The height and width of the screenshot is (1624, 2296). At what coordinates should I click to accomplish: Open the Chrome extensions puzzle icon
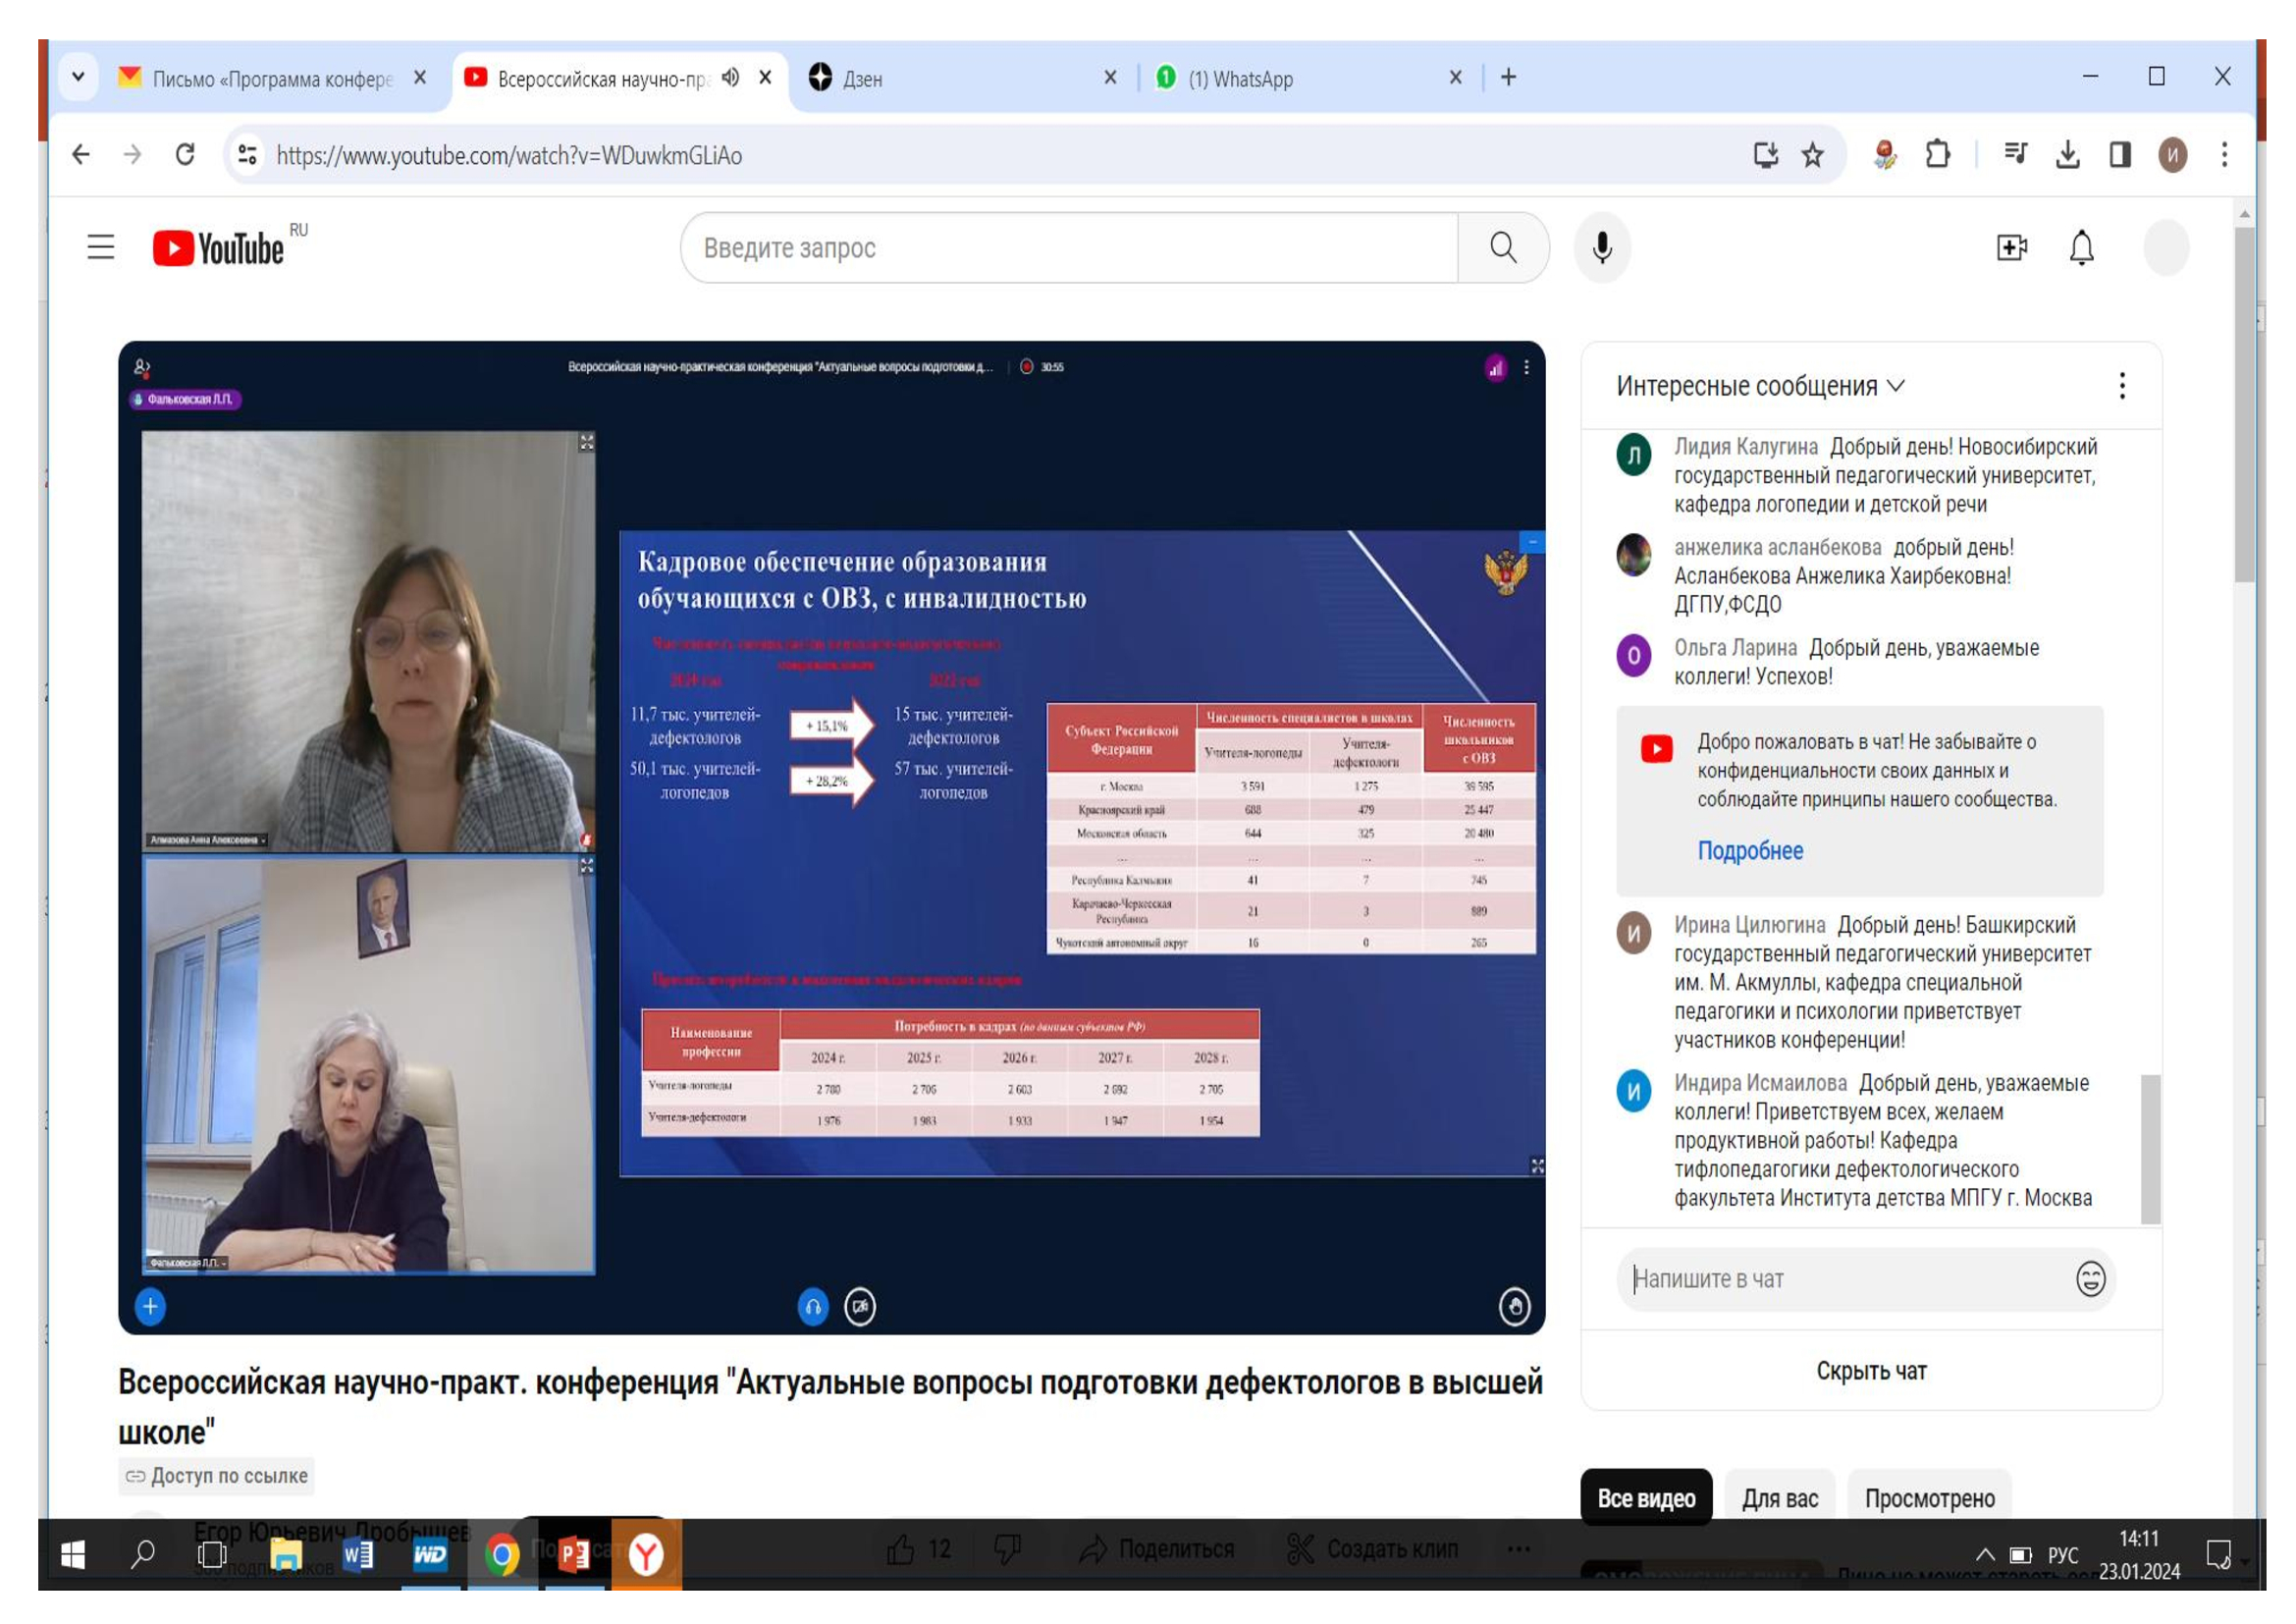pyautogui.click(x=1937, y=155)
